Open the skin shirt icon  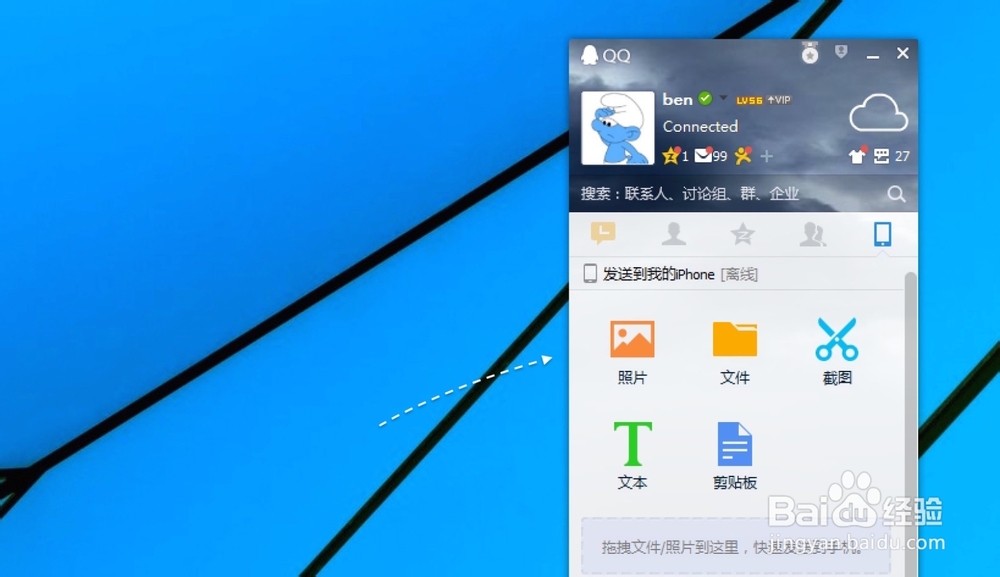point(857,156)
